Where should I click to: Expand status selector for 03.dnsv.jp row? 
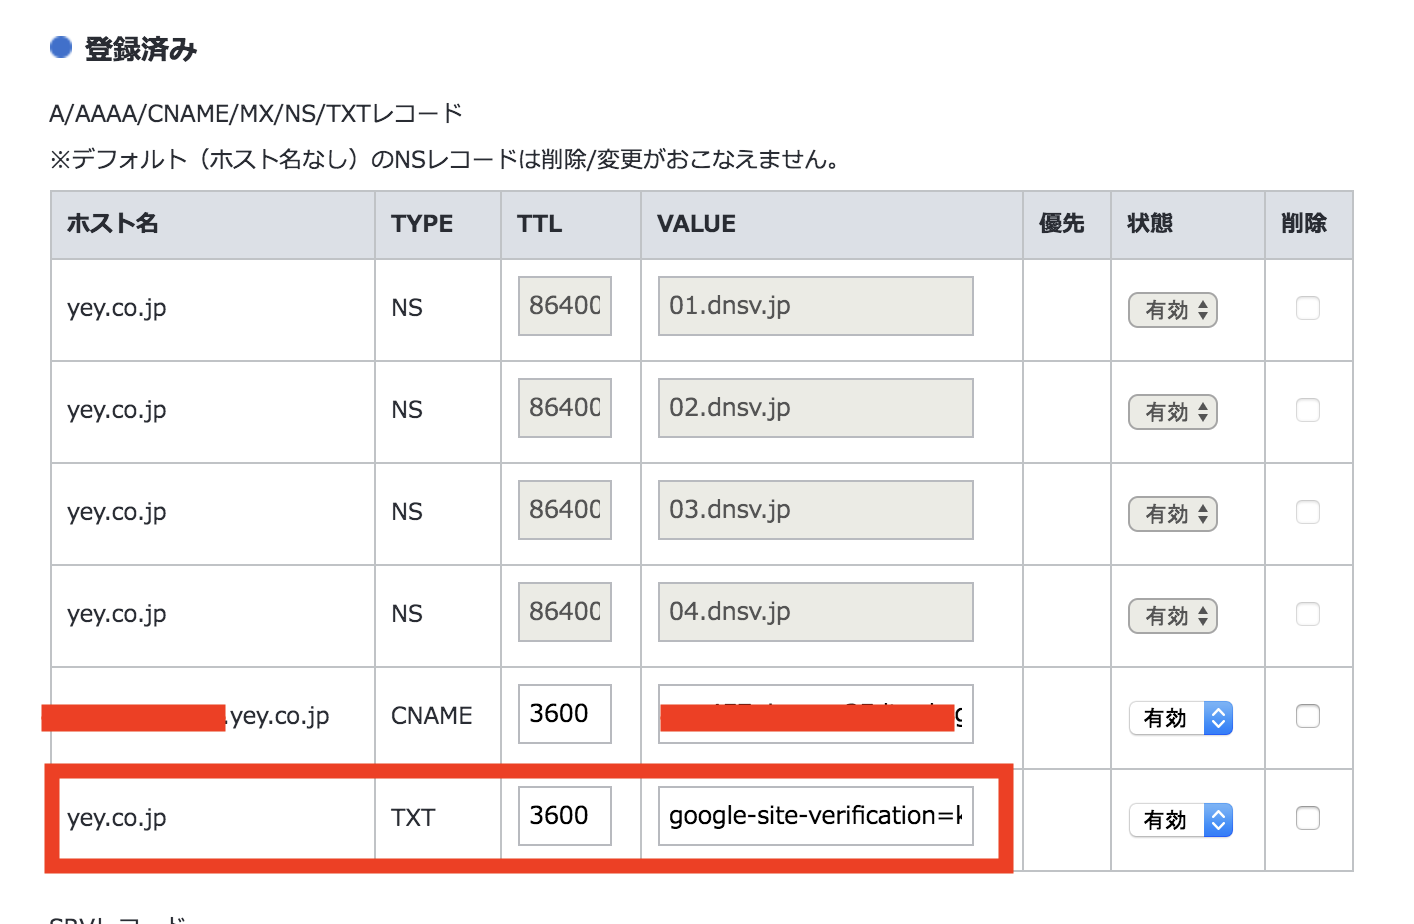[1173, 514]
